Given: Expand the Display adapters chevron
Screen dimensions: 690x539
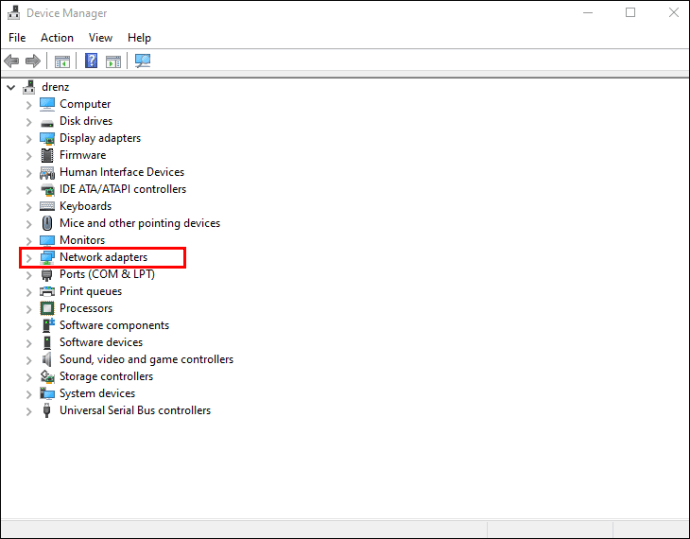Looking at the screenshot, I should (x=29, y=139).
